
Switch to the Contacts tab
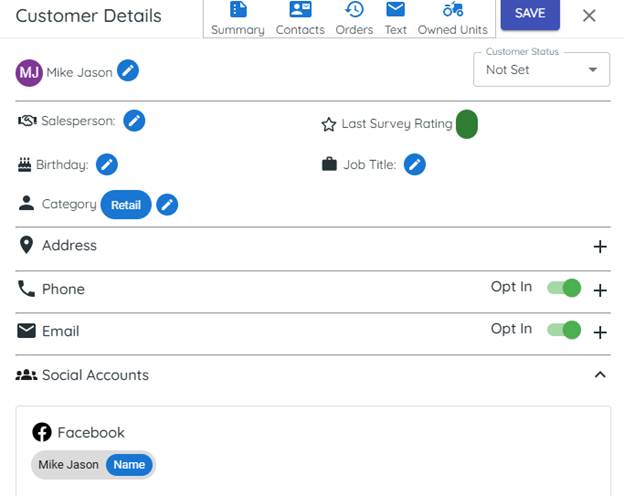(x=300, y=18)
